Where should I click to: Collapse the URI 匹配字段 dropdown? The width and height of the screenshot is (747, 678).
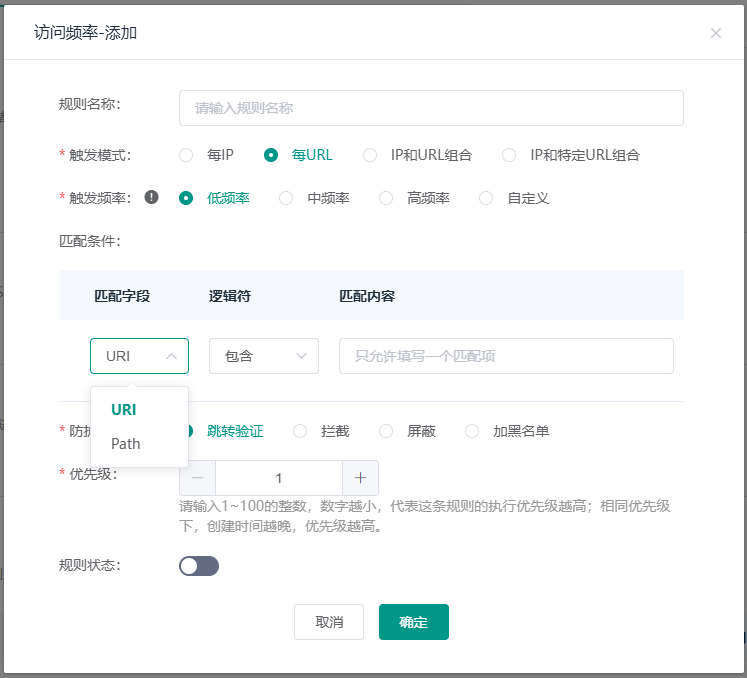[139, 356]
